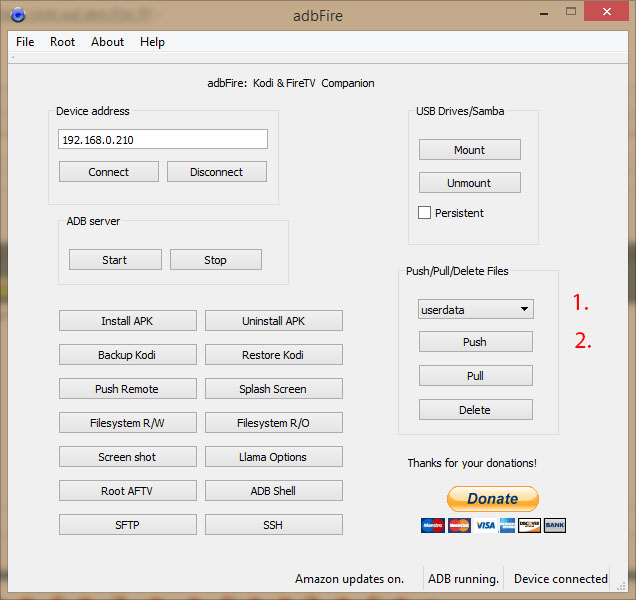The width and height of the screenshot is (636, 600).
Task: Push files to device
Action: click(476, 342)
